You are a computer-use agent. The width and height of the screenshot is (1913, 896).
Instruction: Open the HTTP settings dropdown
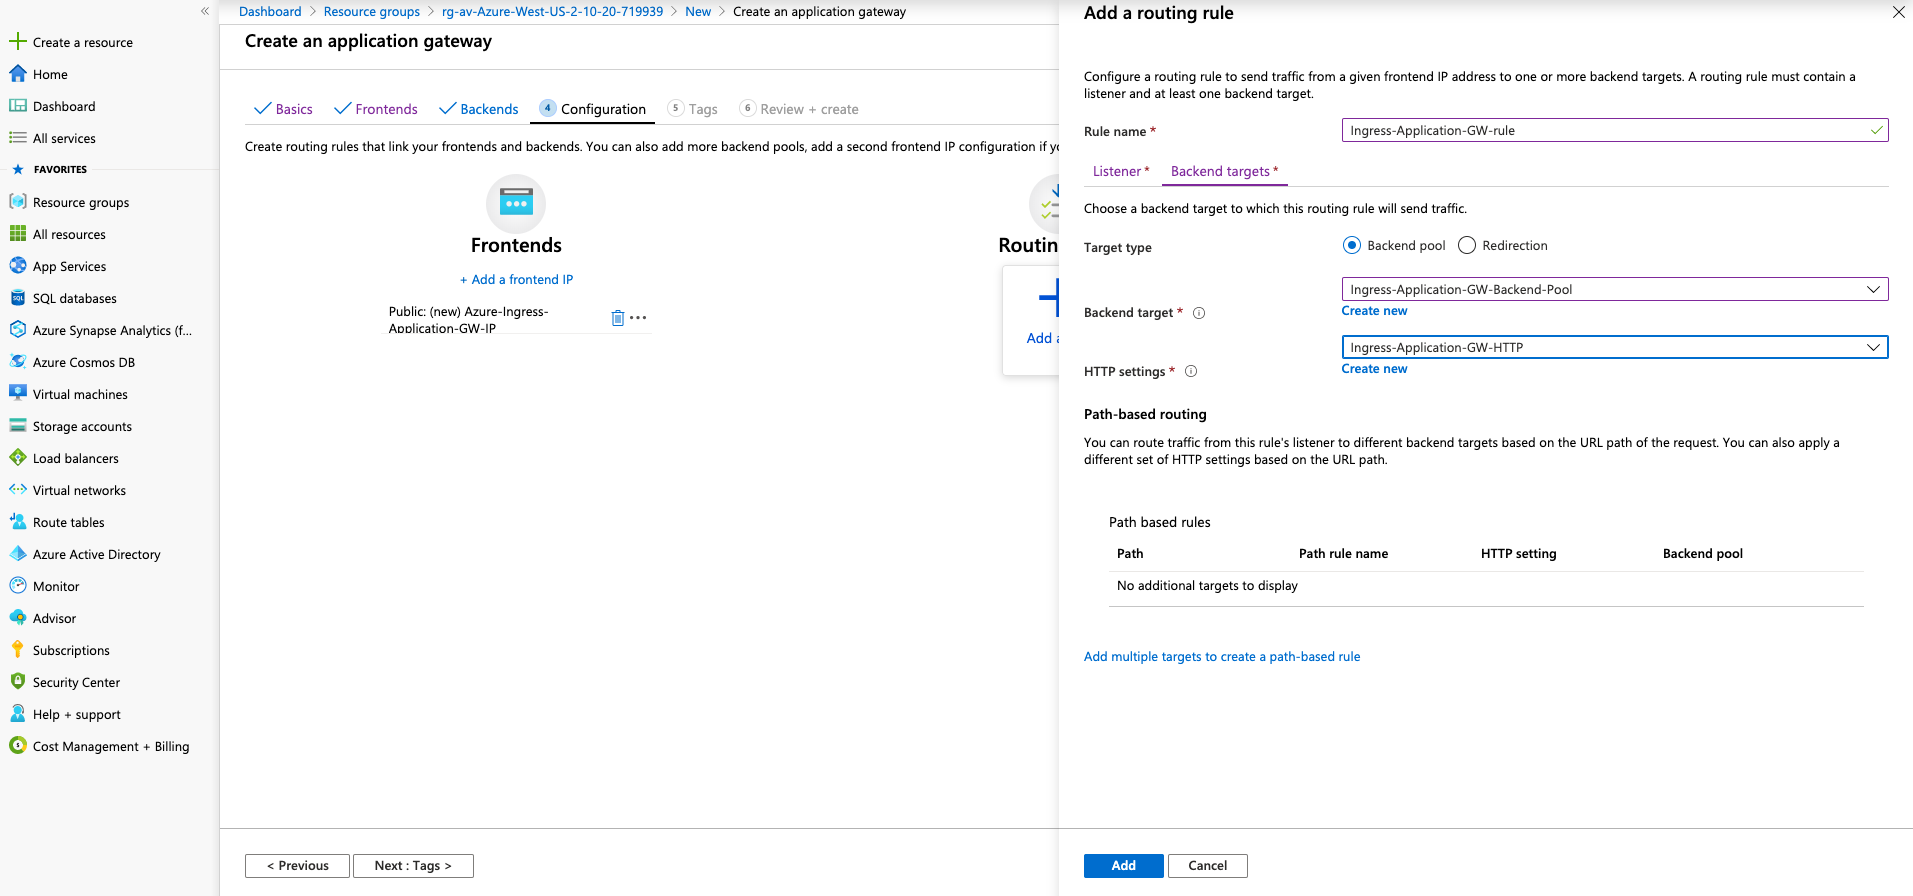[x=1614, y=347]
